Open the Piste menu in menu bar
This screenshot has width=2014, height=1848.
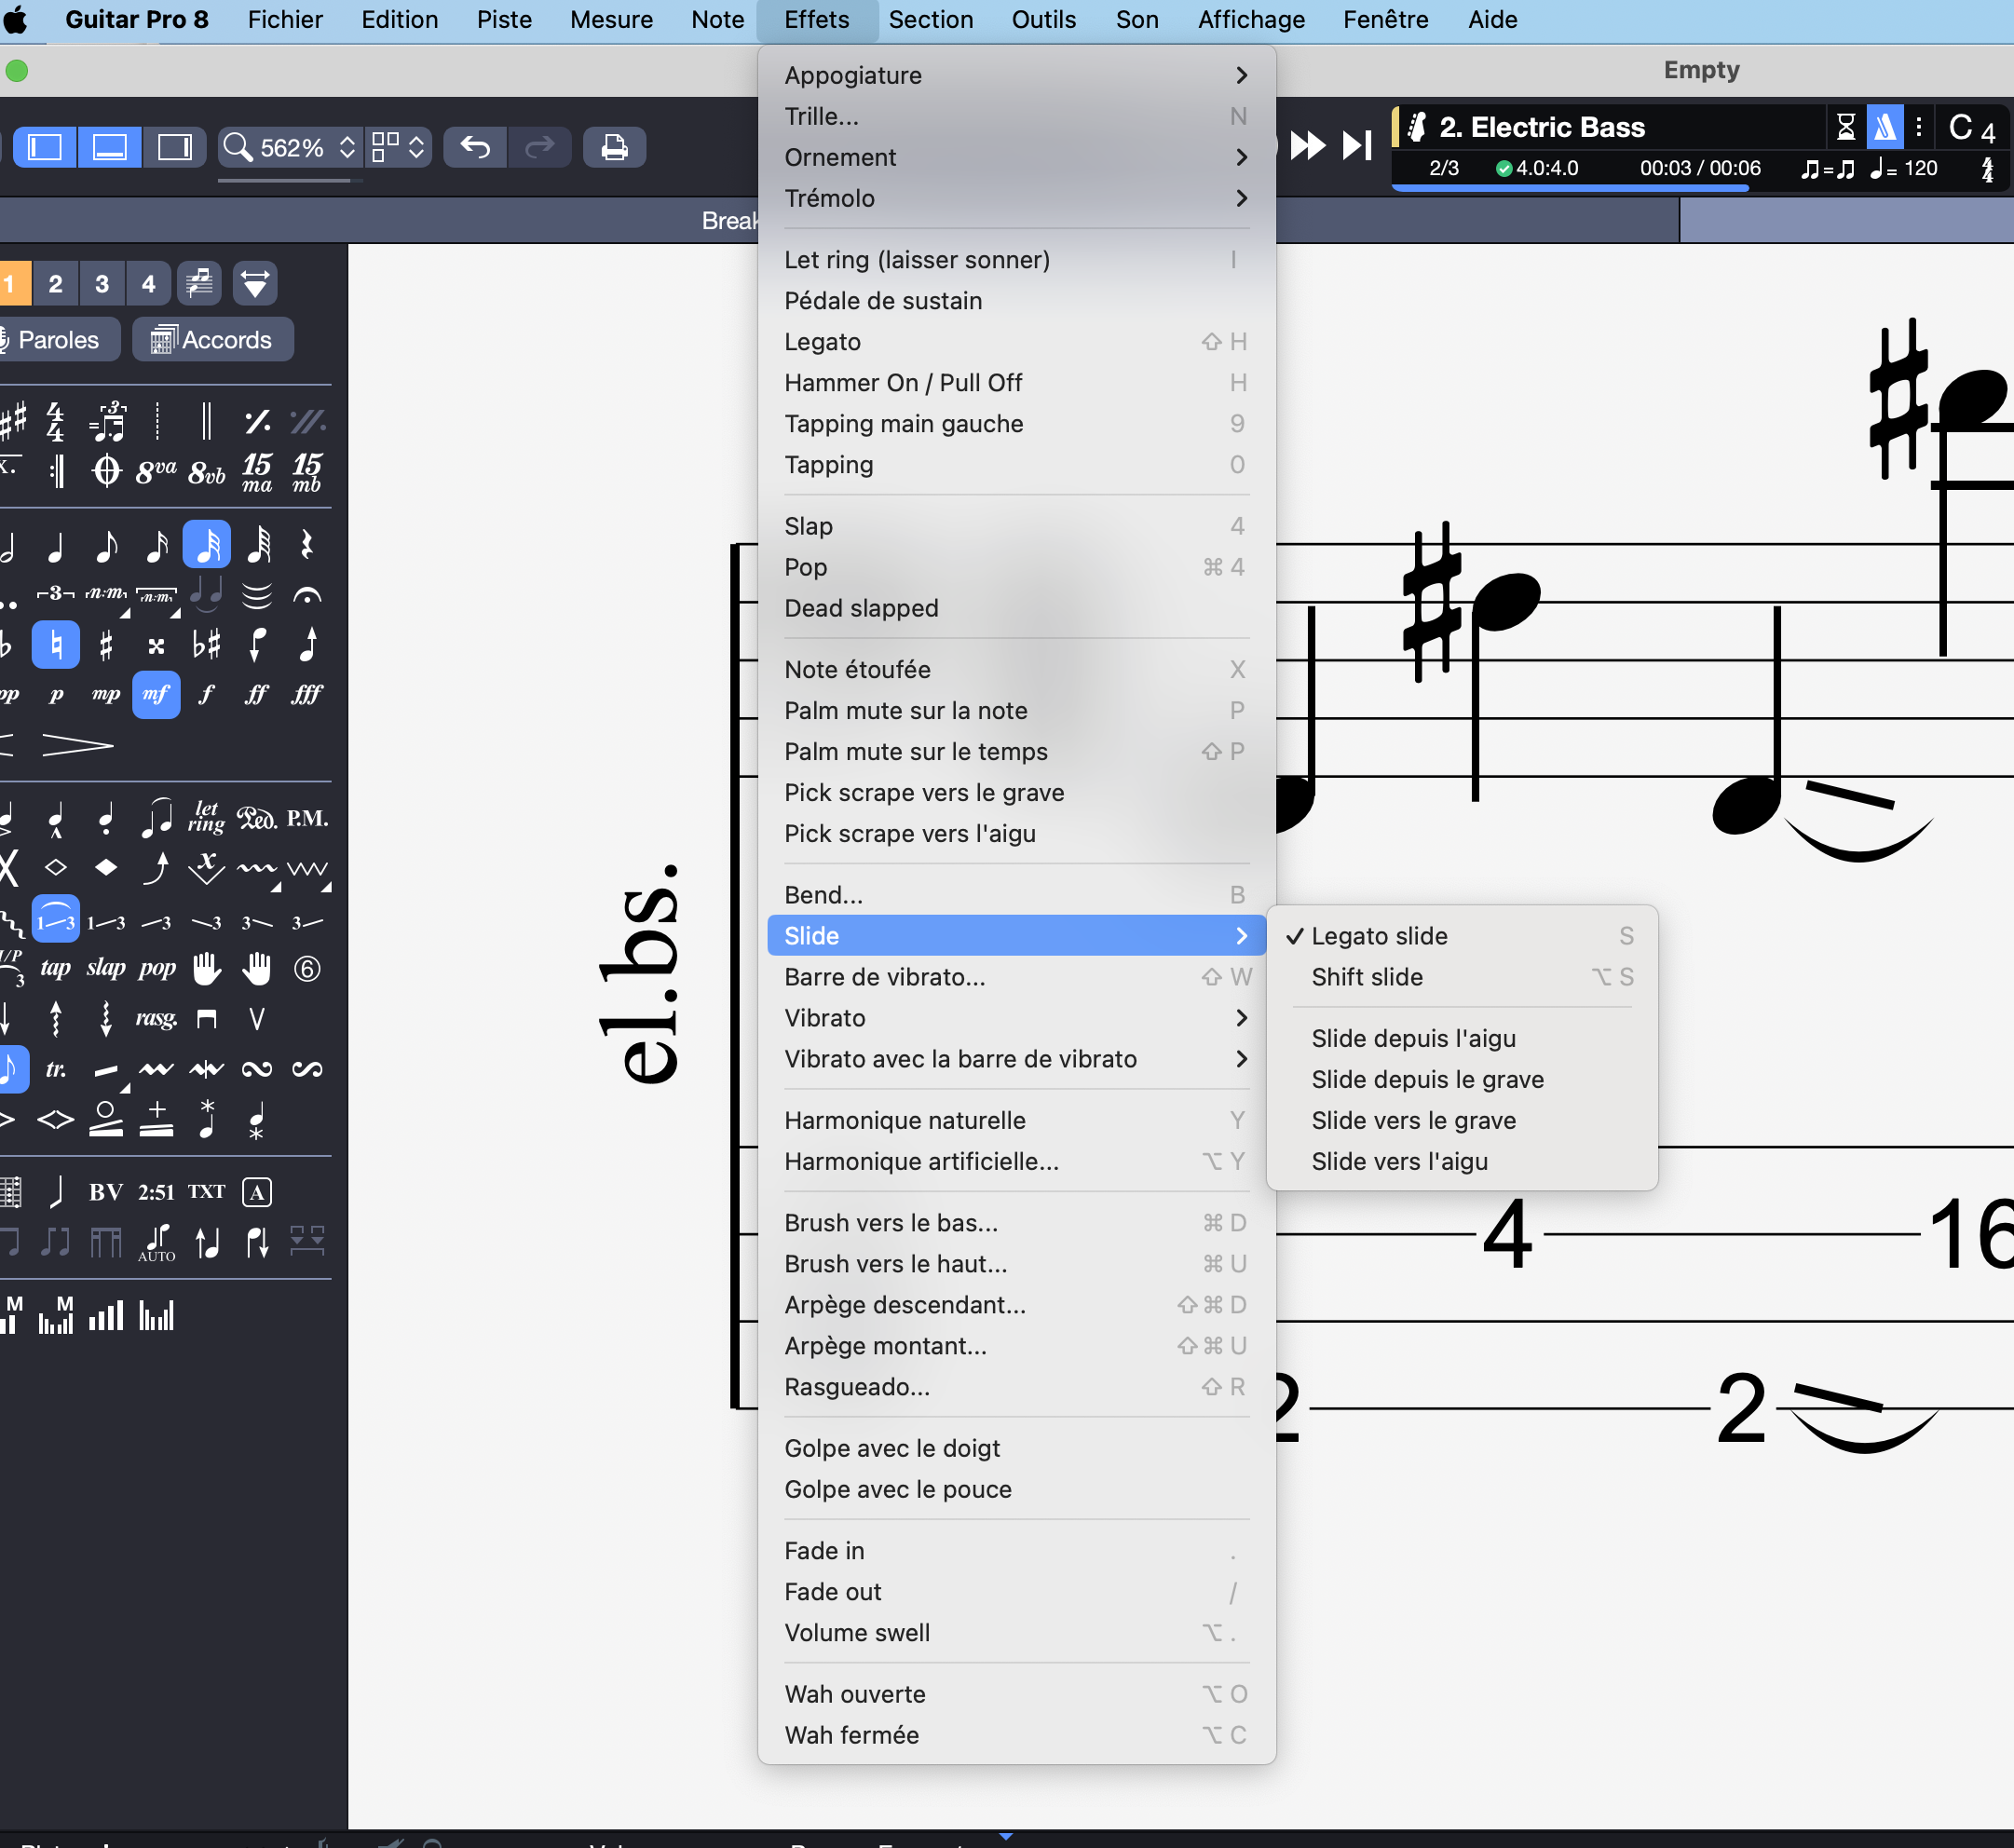[x=504, y=20]
